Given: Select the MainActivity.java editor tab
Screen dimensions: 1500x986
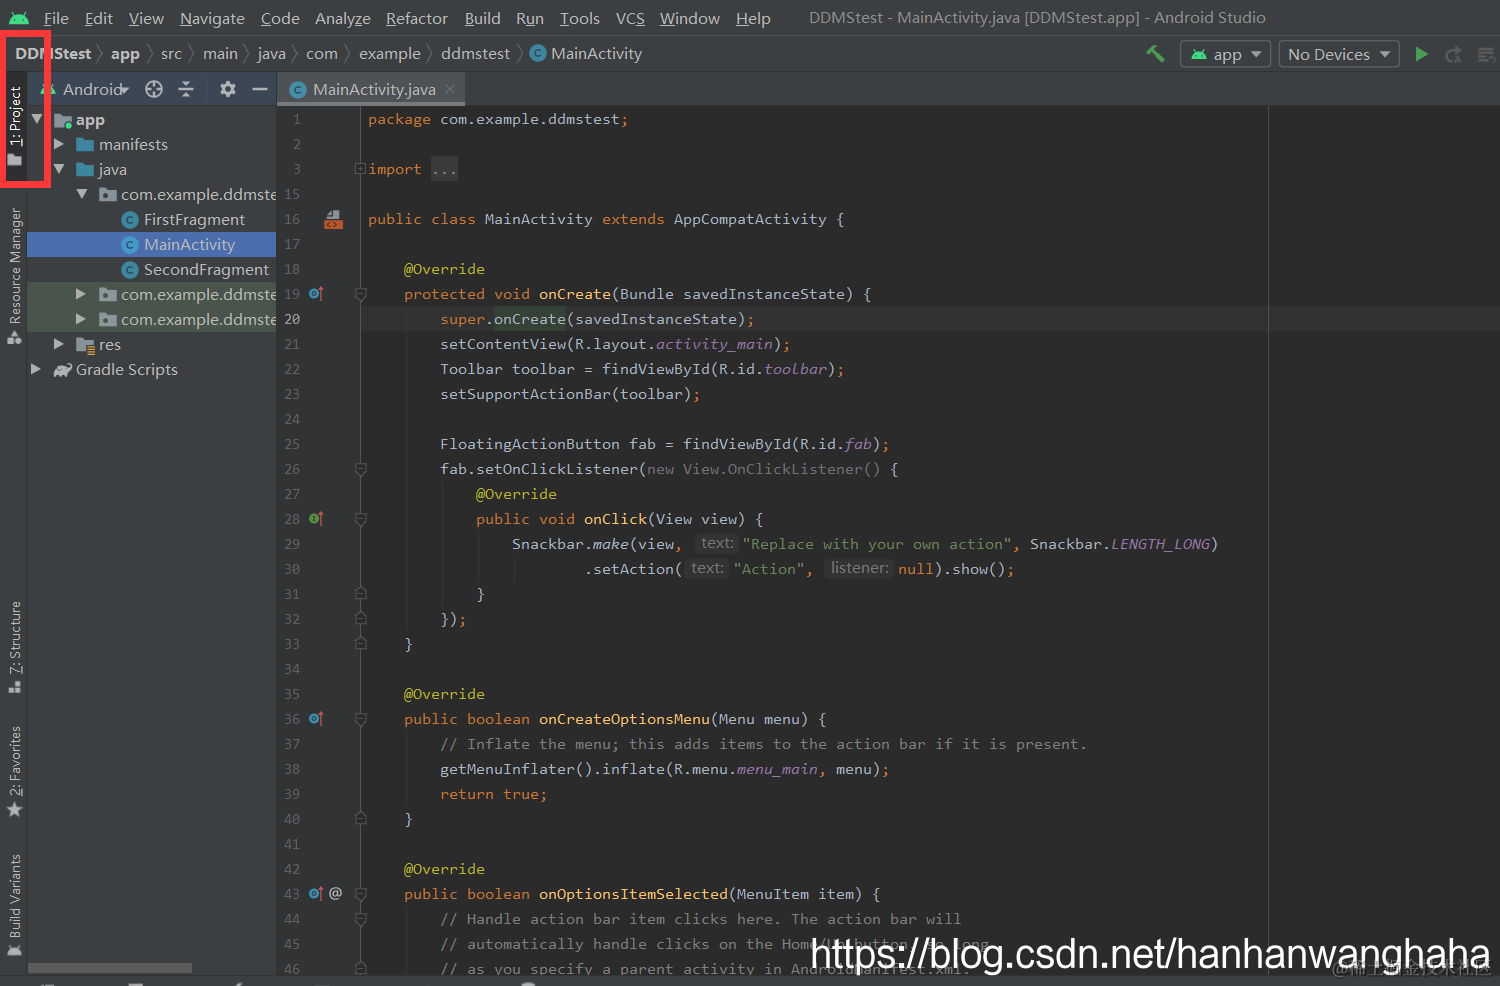Looking at the screenshot, I should click(x=373, y=89).
